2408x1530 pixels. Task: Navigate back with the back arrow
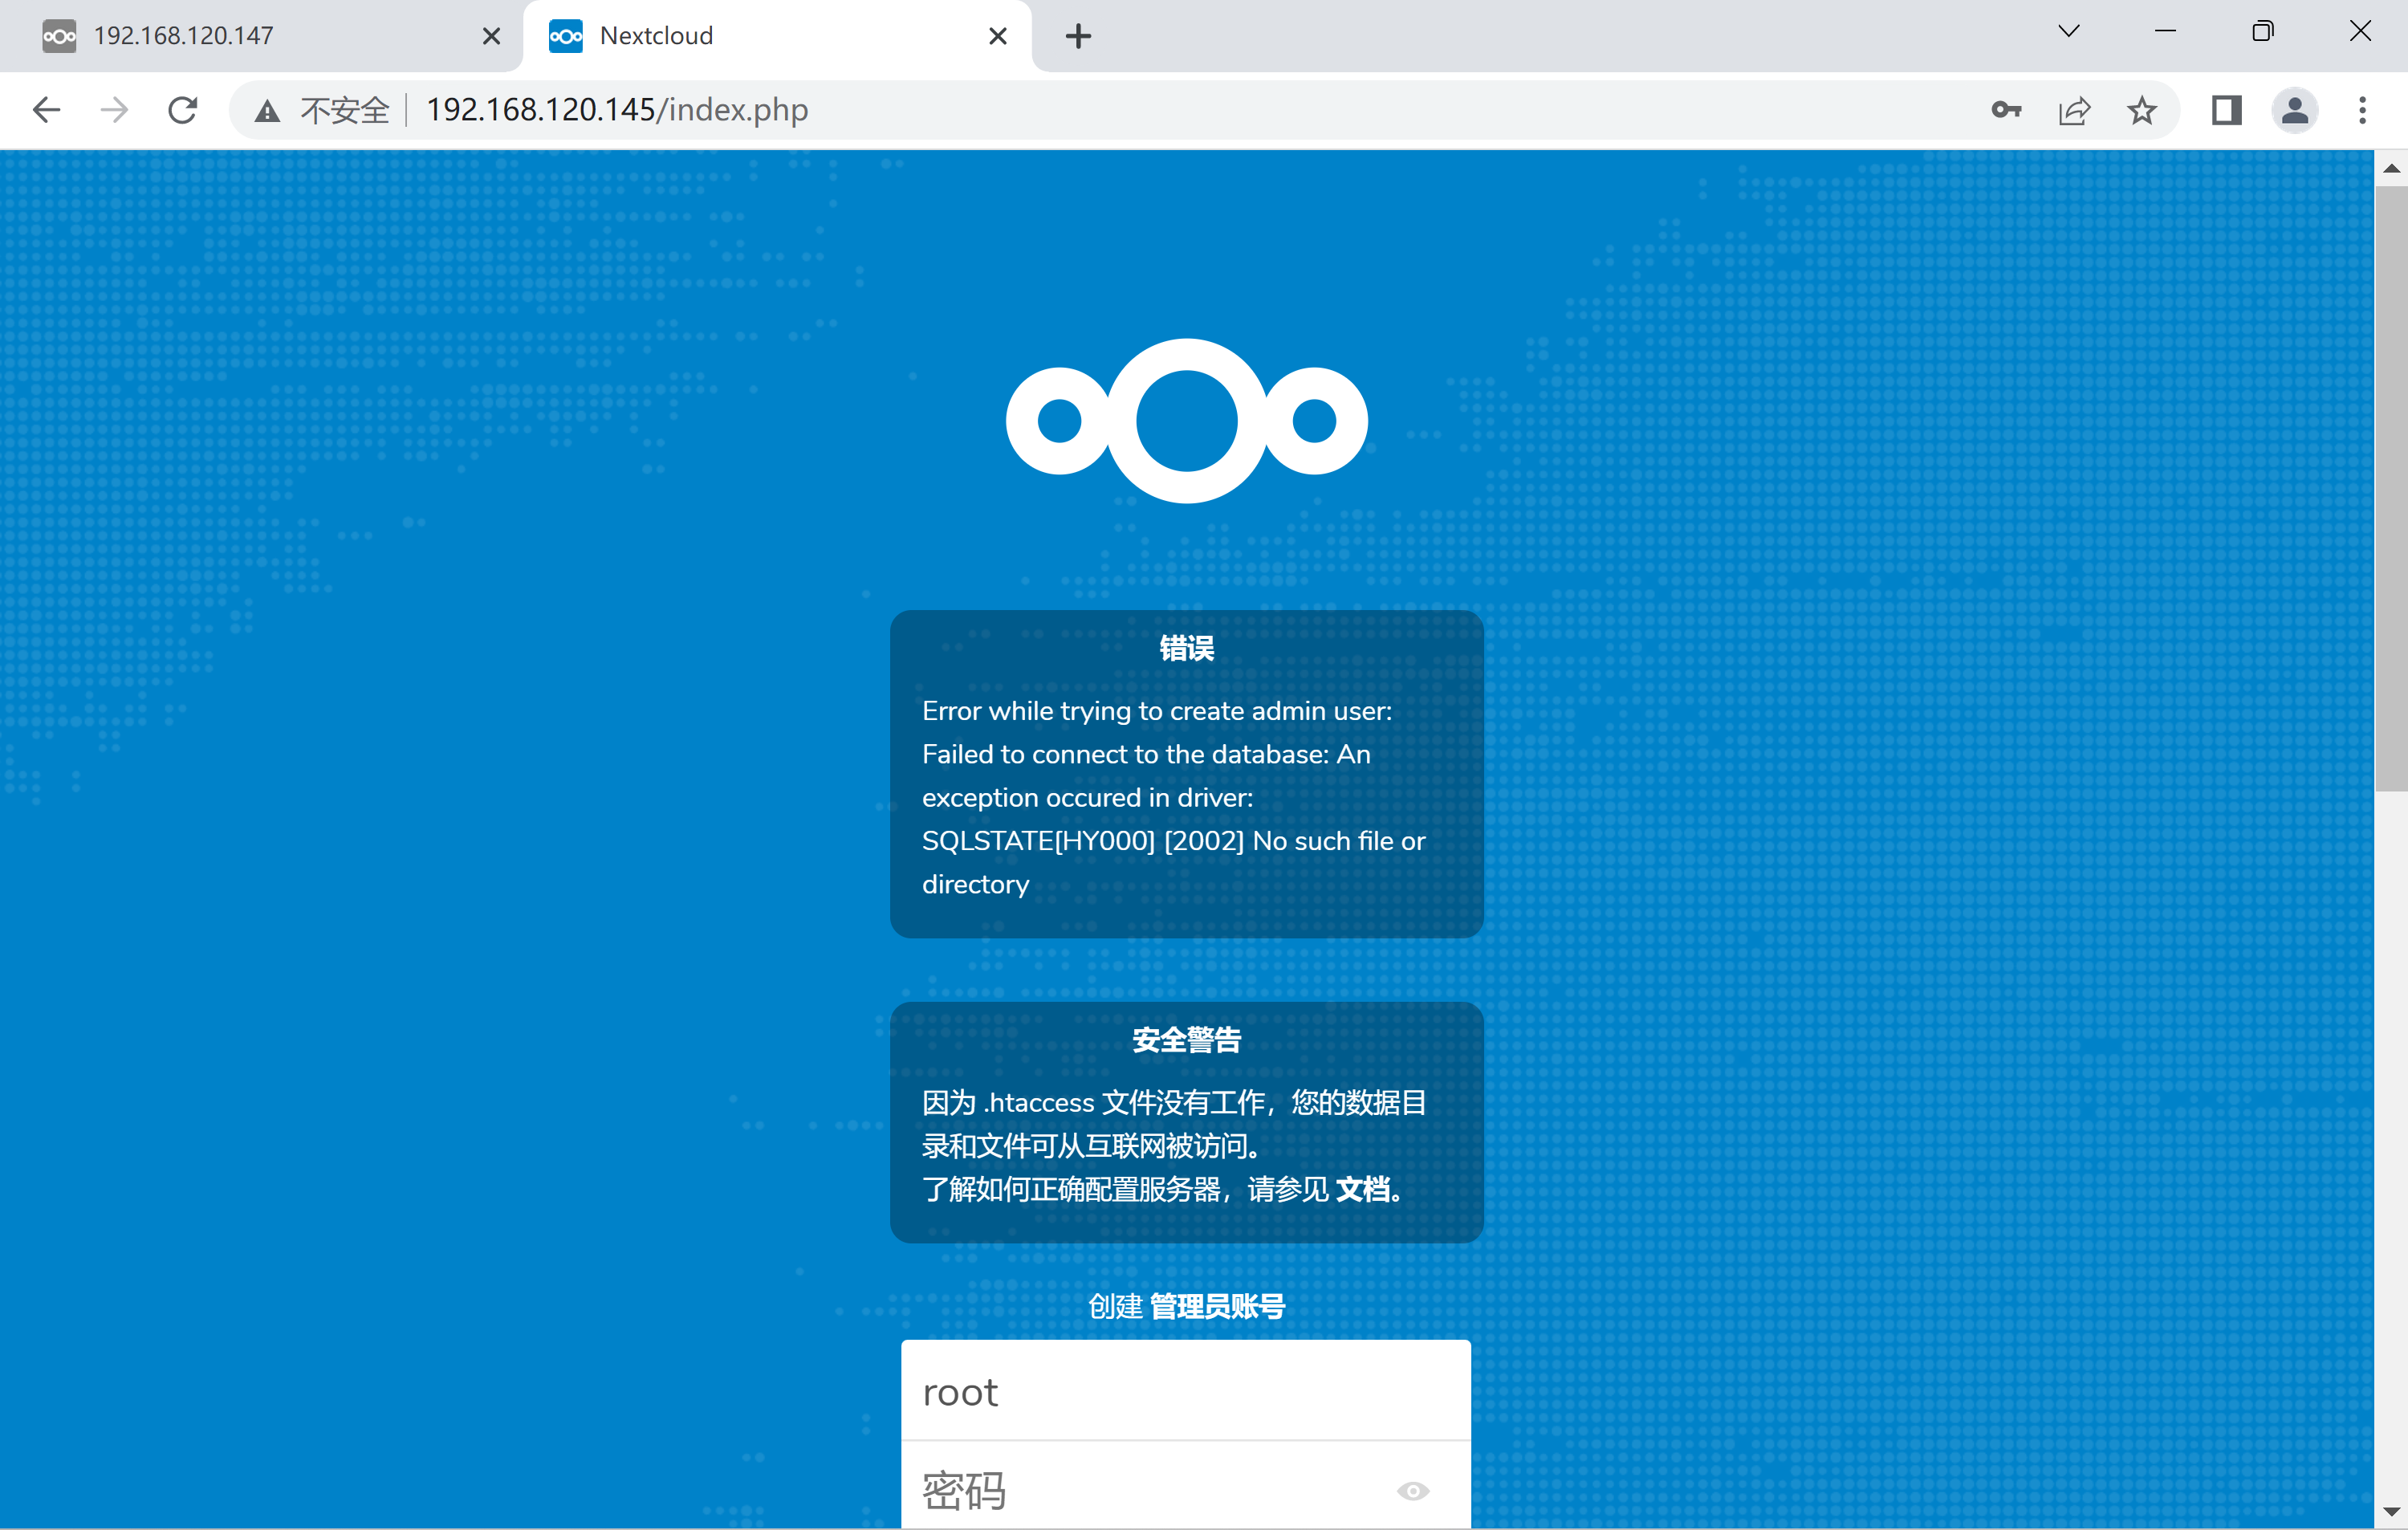tap(46, 110)
